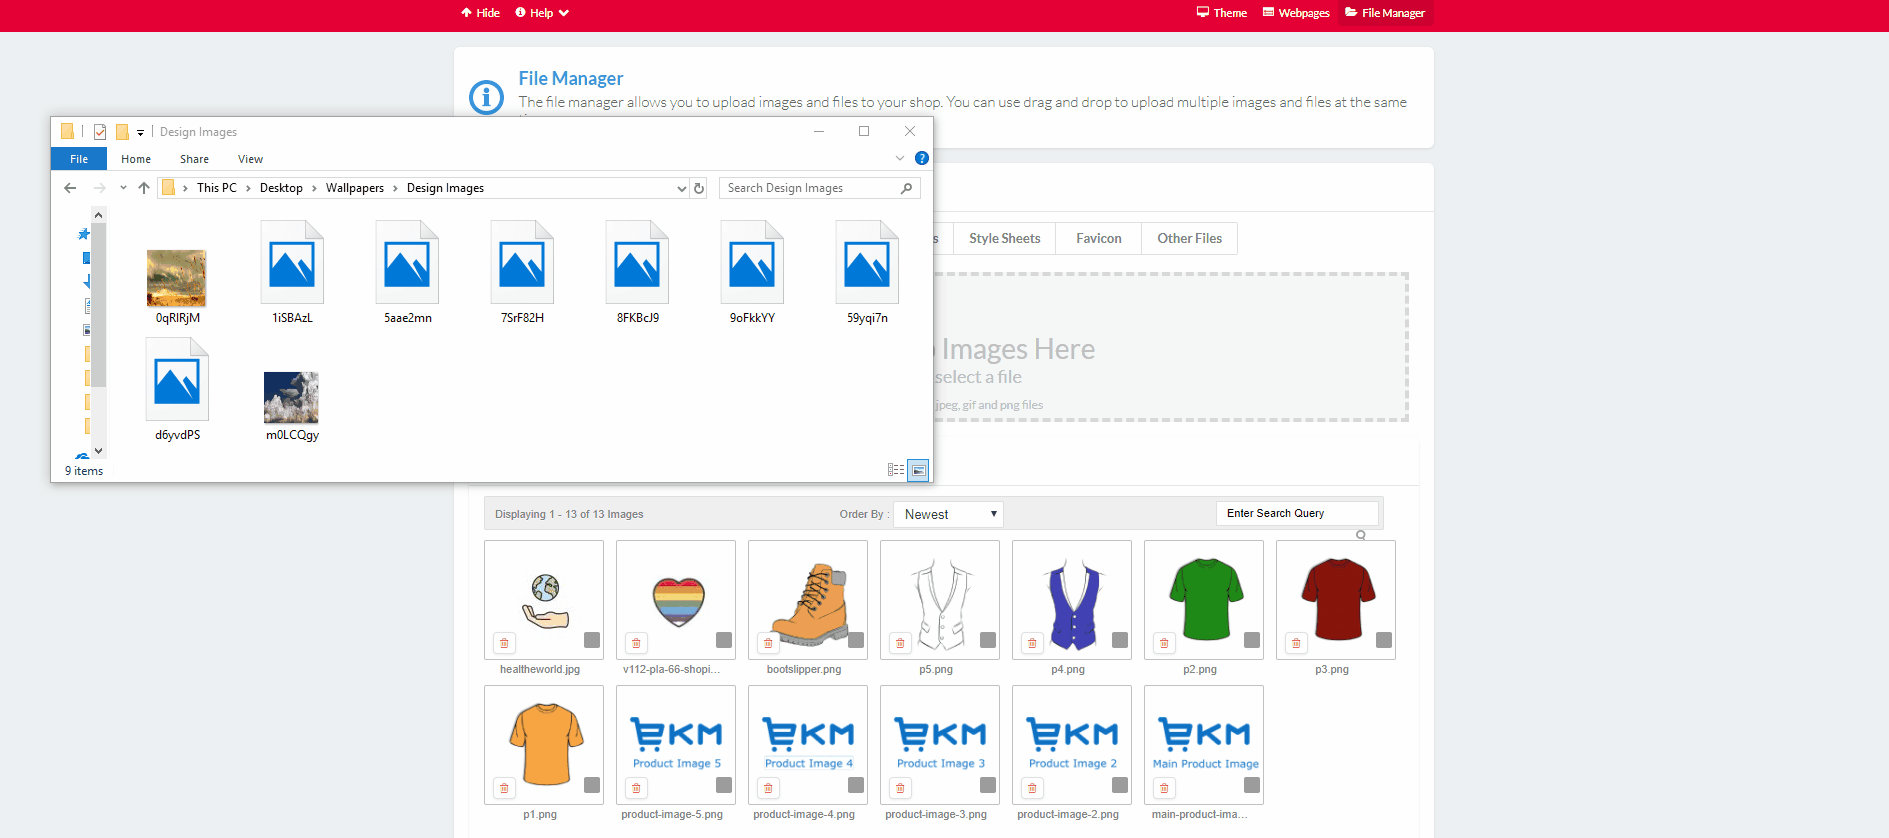Switch to the Style Sheets tab
Screen dimensions: 1889x838
click(1005, 238)
